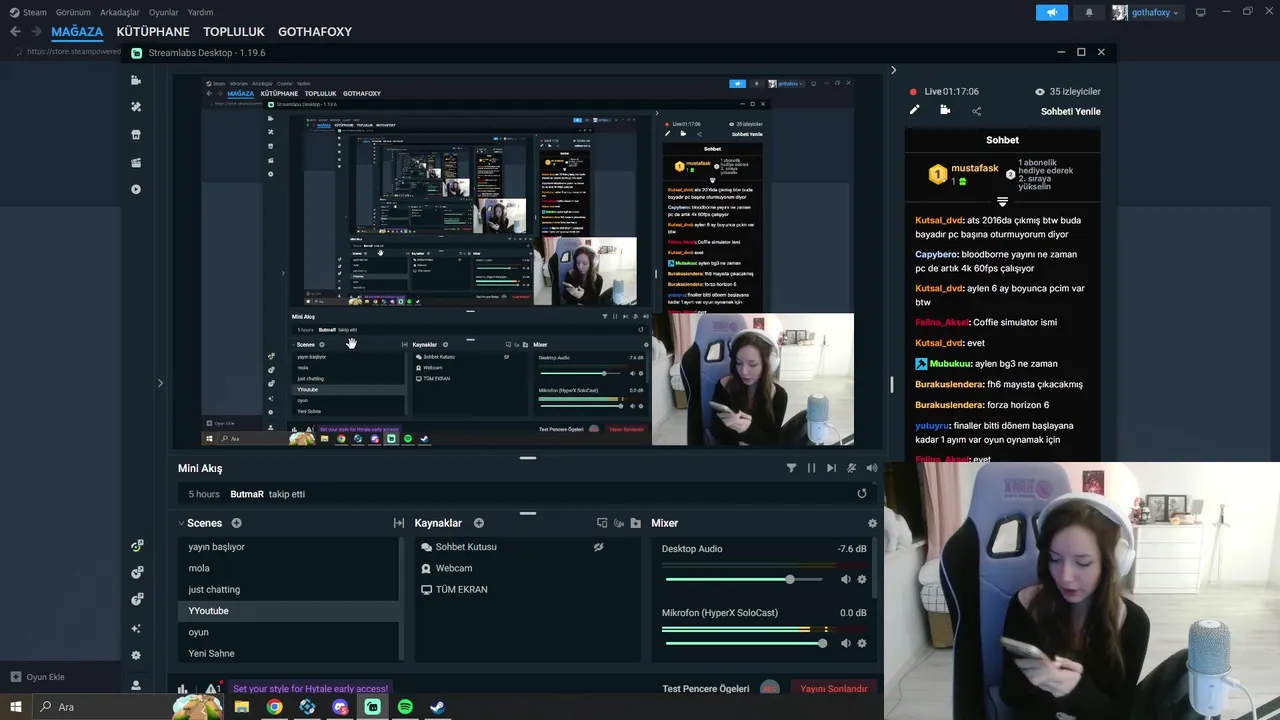Open the Hytale early access notice
This screenshot has height=720, width=1280.
[x=310, y=688]
